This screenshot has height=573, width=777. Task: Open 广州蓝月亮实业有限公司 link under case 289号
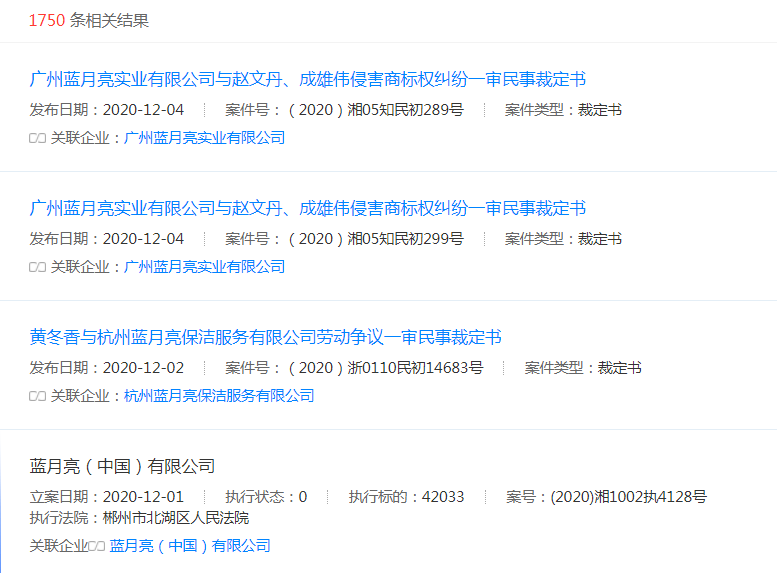(x=204, y=138)
